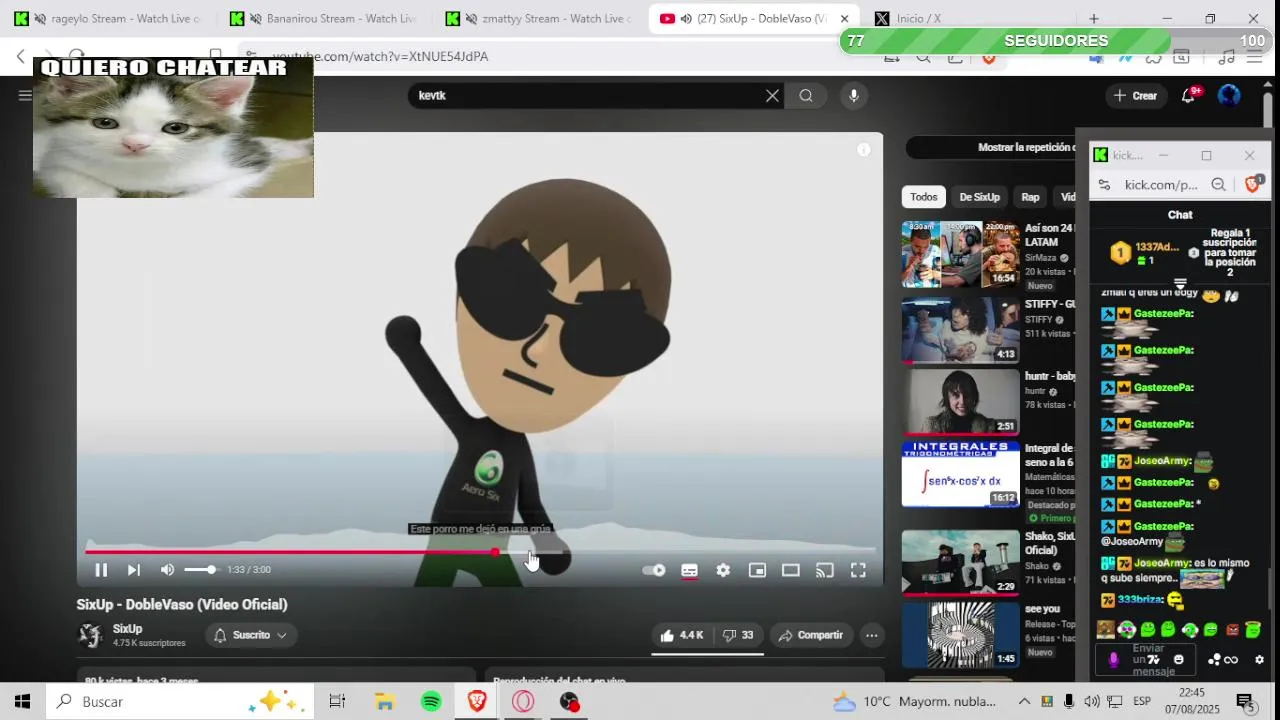Image resolution: width=1280 pixels, height=720 pixels.
Task: Open Opera GX from the taskbar
Action: (523, 702)
